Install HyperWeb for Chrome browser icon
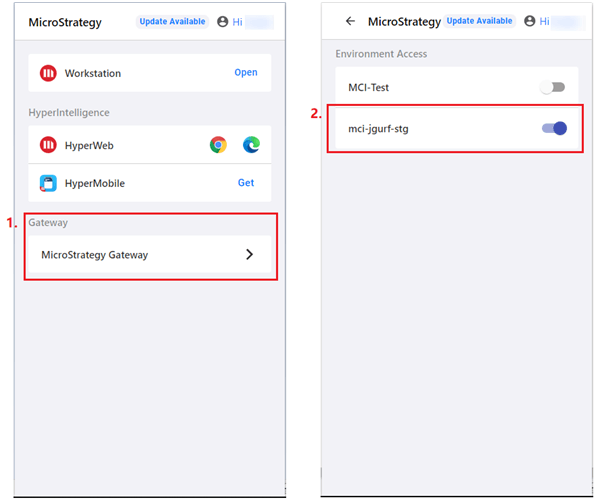The image size is (600, 504). click(x=218, y=145)
